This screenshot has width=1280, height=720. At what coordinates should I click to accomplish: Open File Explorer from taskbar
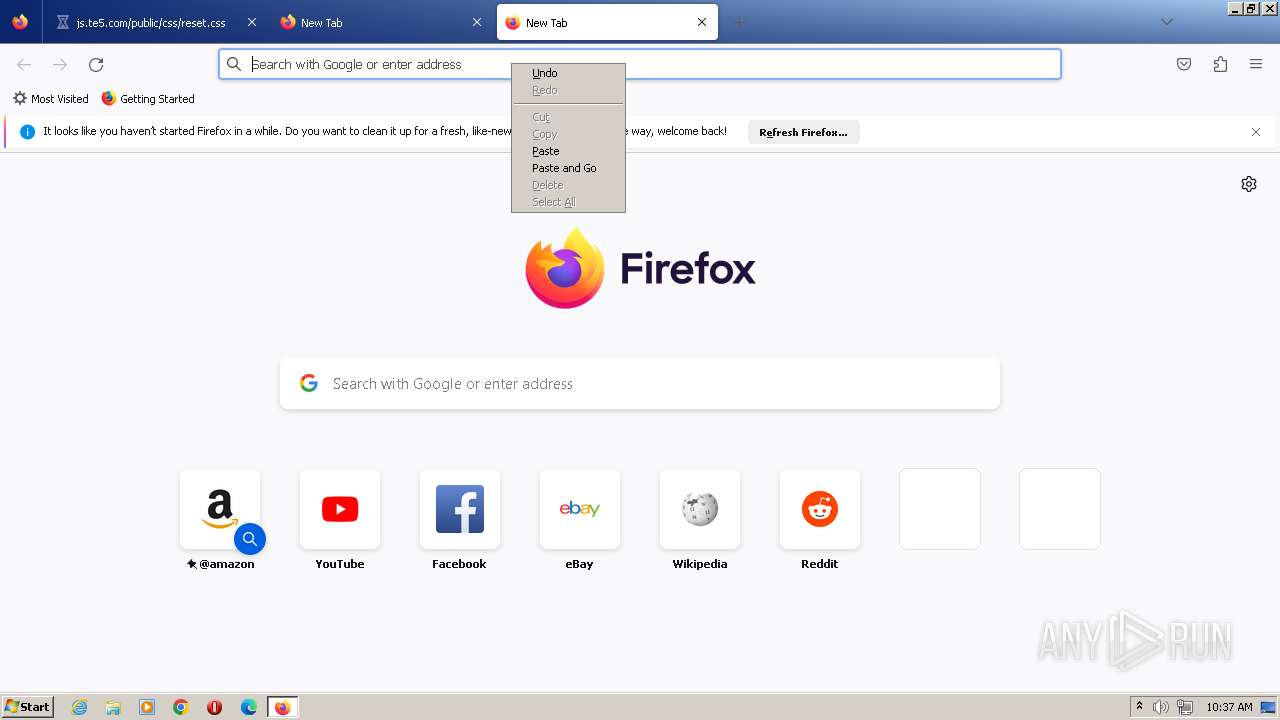click(x=113, y=707)
